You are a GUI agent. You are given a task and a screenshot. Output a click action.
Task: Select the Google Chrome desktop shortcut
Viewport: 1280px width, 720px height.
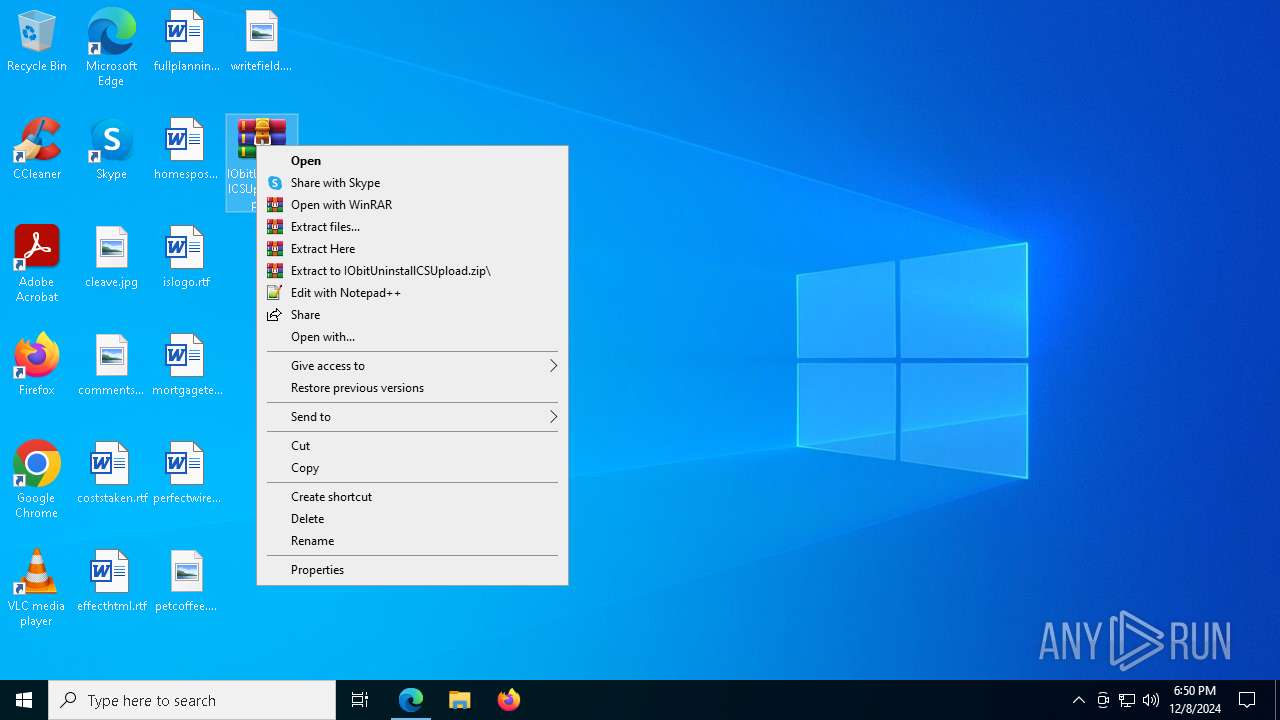(x=37, y=480)
